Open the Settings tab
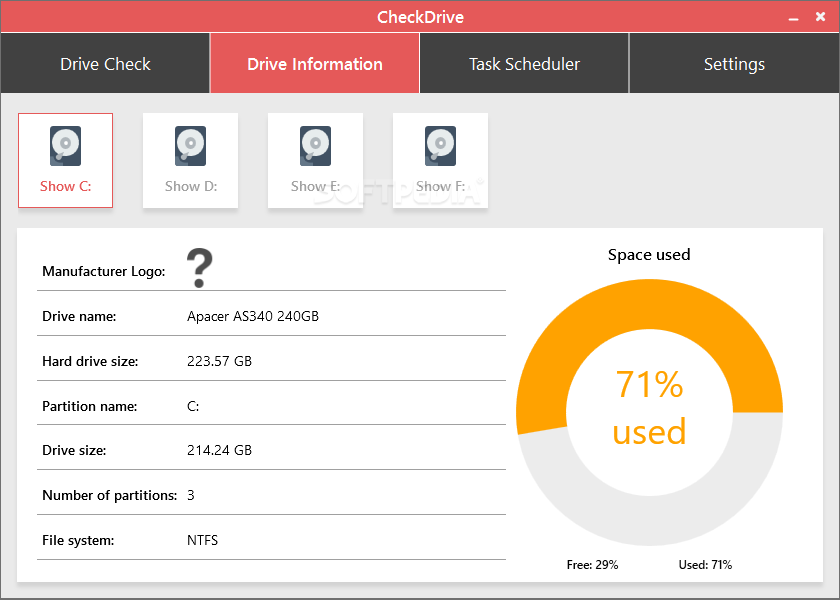 coord(733,63)
